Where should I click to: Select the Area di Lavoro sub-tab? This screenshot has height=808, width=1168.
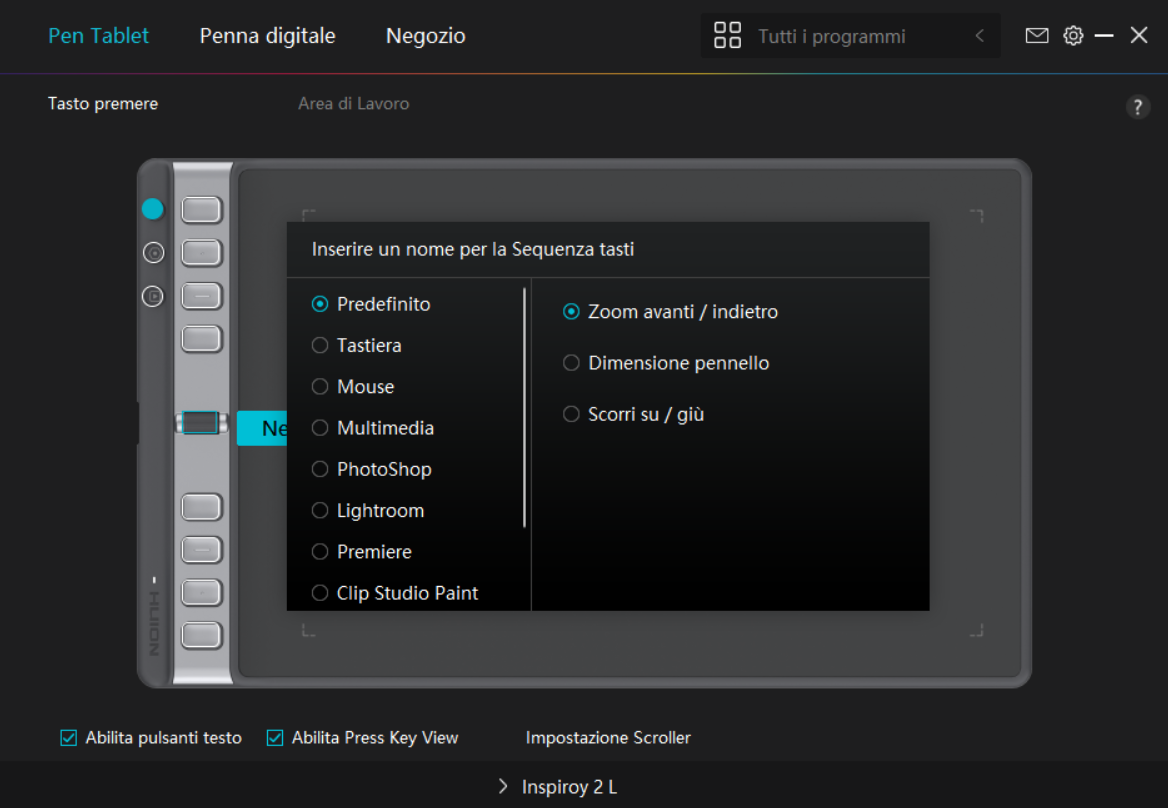[x=354, y=104]
